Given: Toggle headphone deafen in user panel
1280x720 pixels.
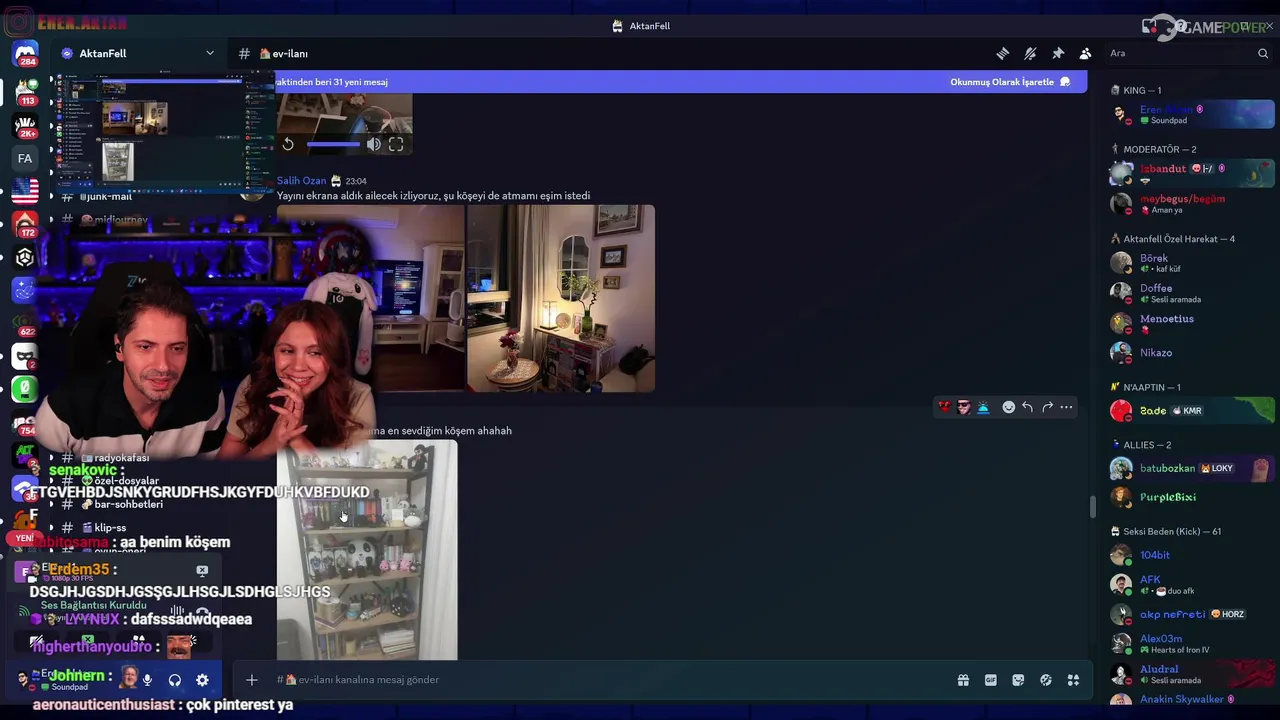Looking at the screenshot, I should [x=175, y=680].
